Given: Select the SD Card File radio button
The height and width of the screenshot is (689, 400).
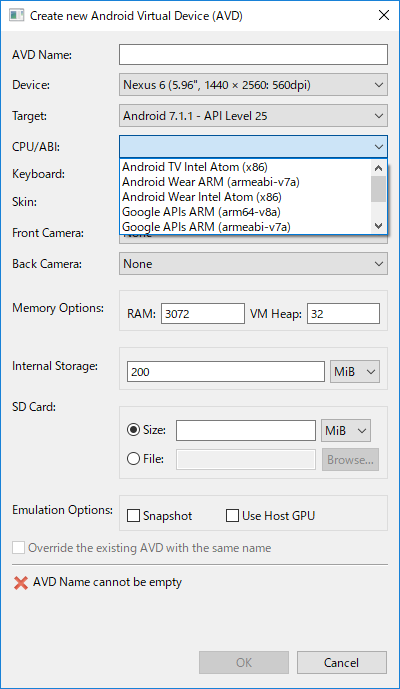Looking at the screenshot, I should point(134,459).
